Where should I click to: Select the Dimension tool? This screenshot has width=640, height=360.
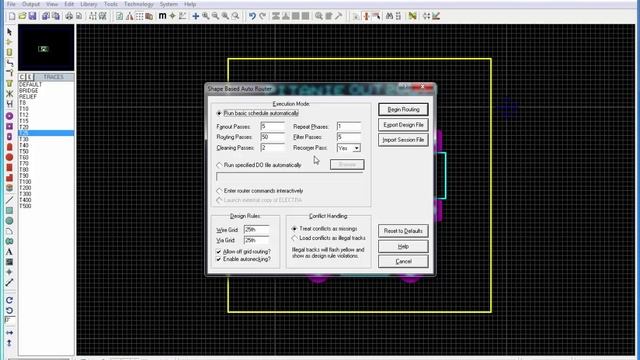9,282
